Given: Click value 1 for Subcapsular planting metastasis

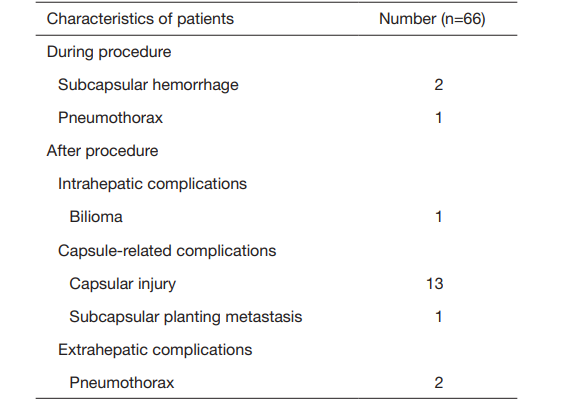Looking at the screenshot, I should [439, 317].
